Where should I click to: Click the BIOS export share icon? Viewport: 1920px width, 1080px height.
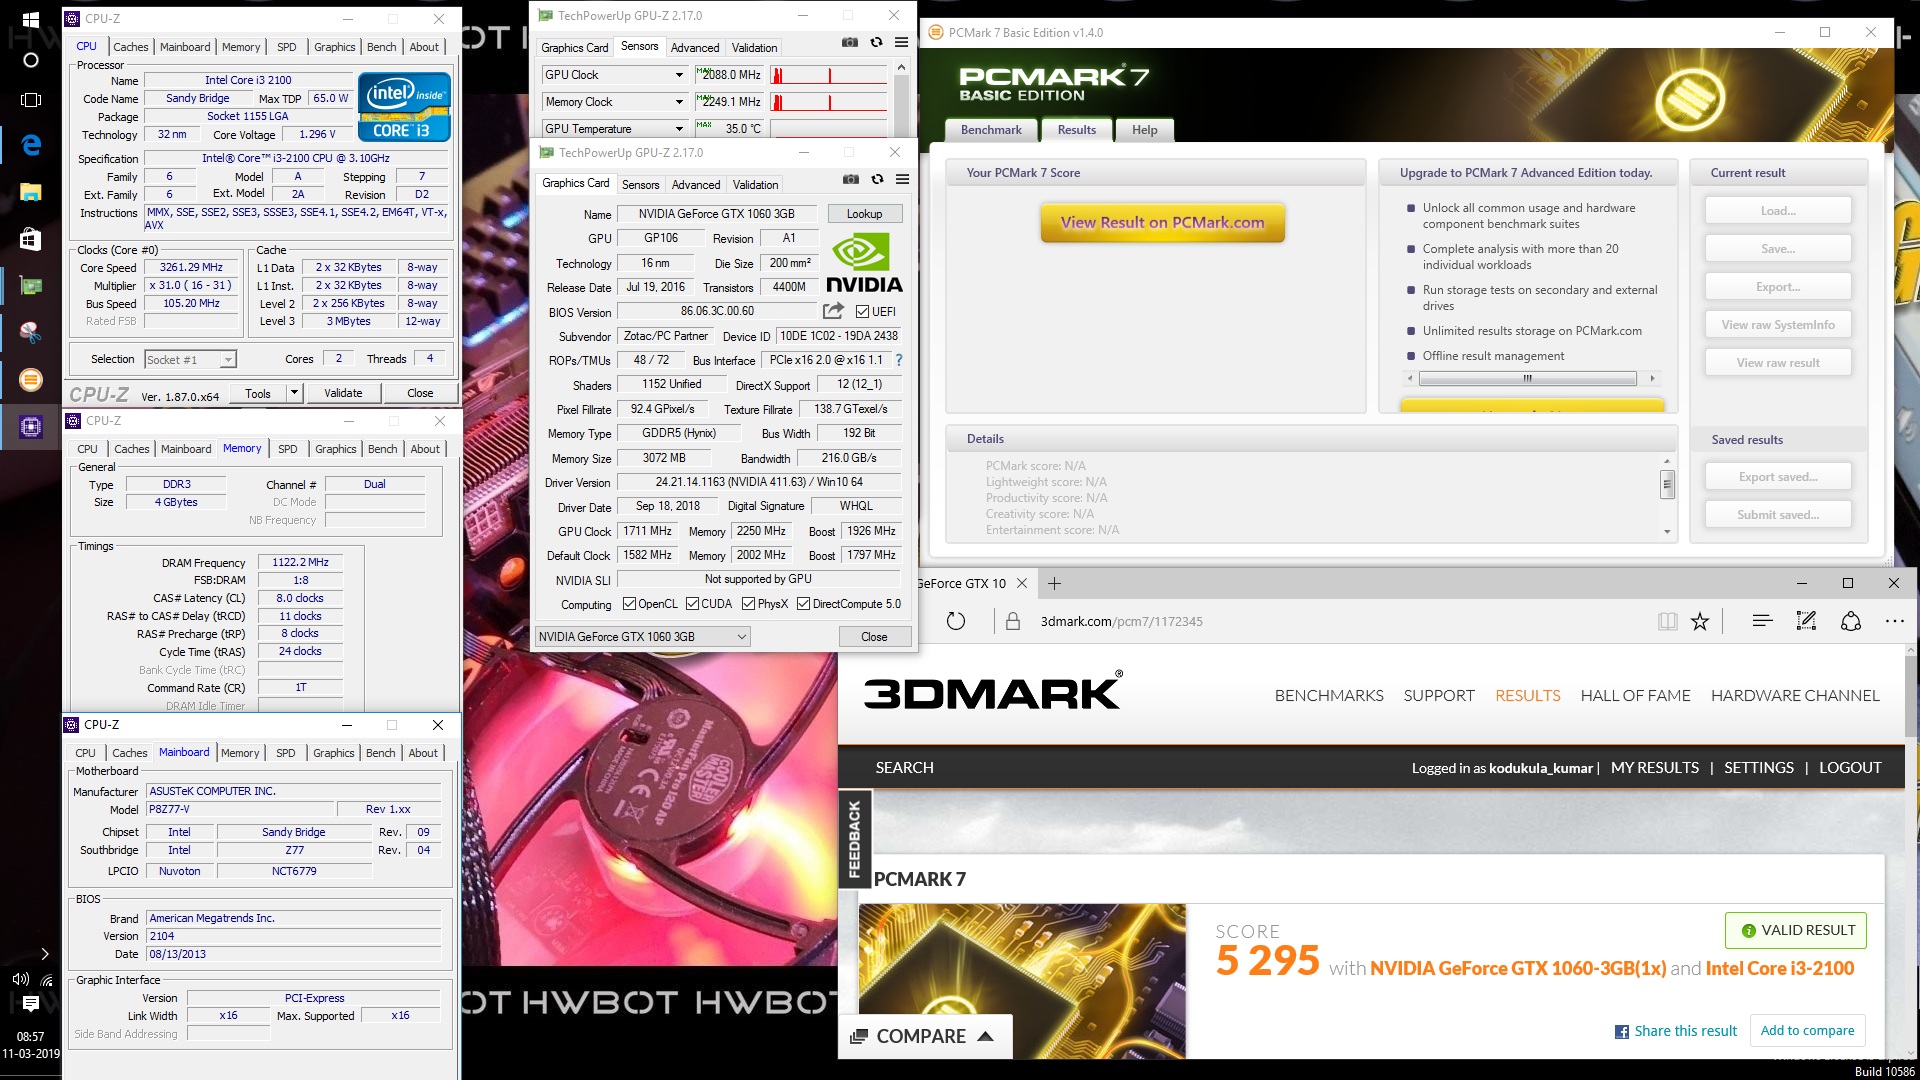coord(833,311)
